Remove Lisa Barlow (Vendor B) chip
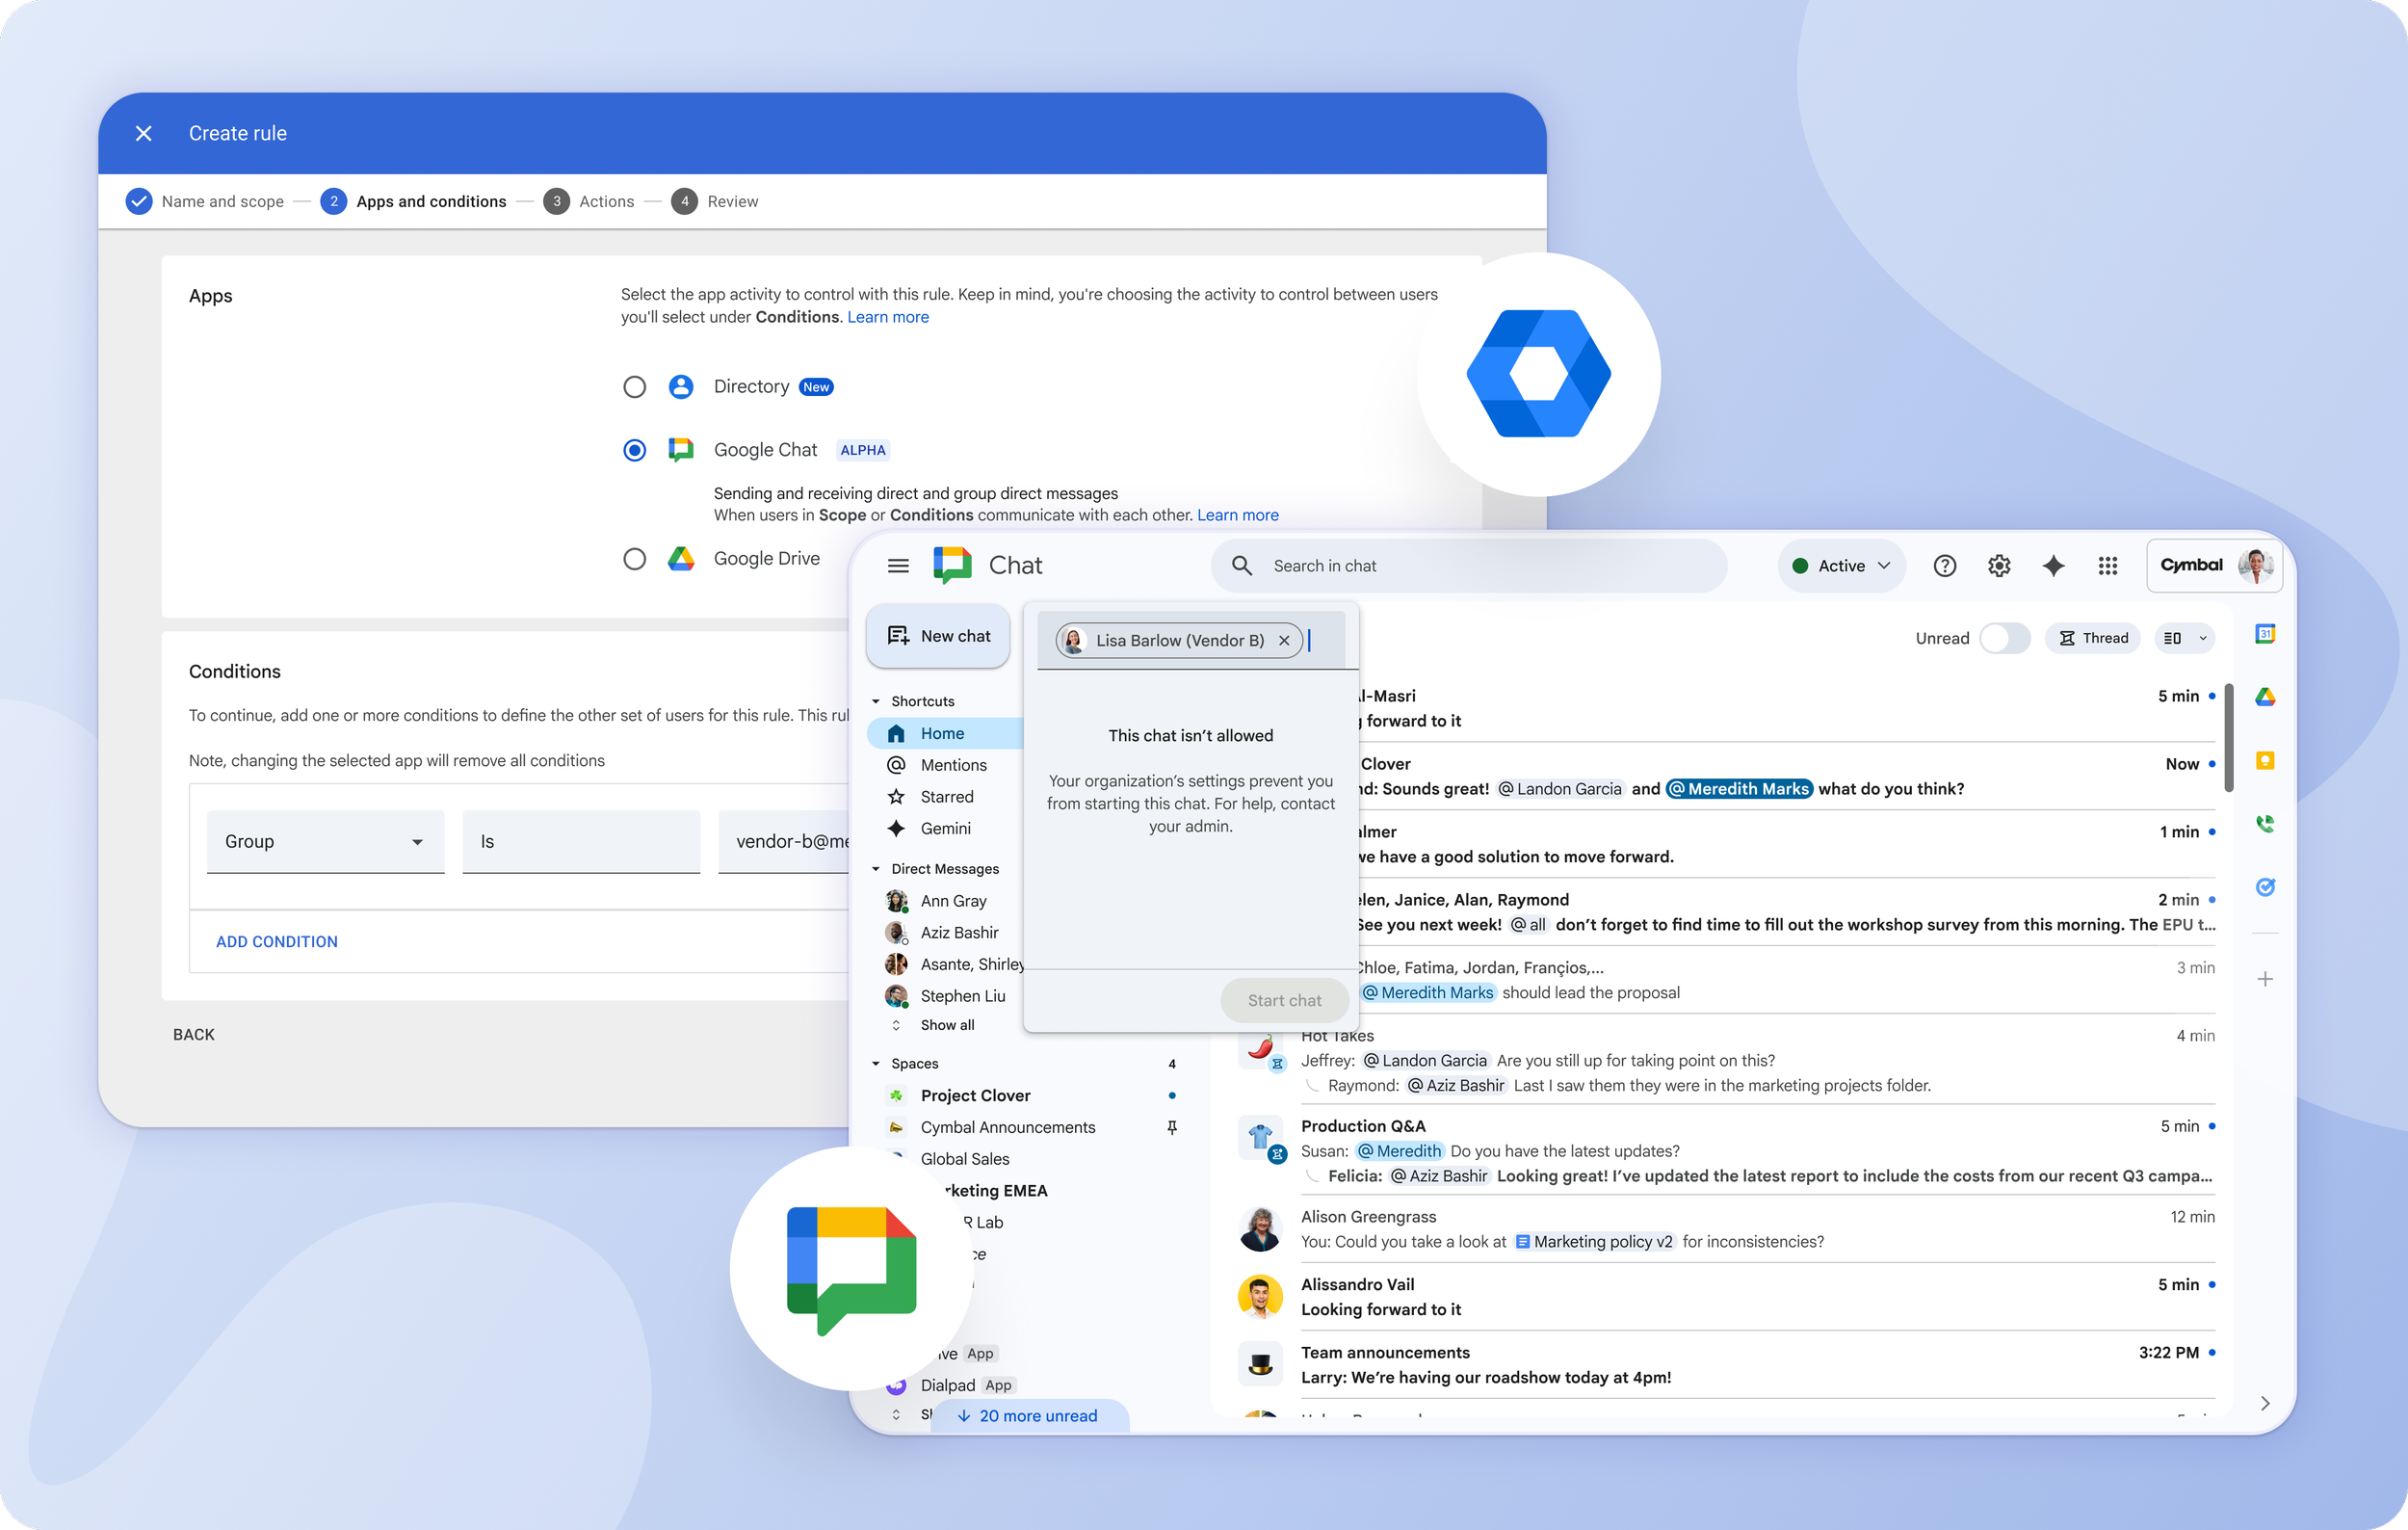The image size is (2408, 1530). click(x=1284, y=640)
